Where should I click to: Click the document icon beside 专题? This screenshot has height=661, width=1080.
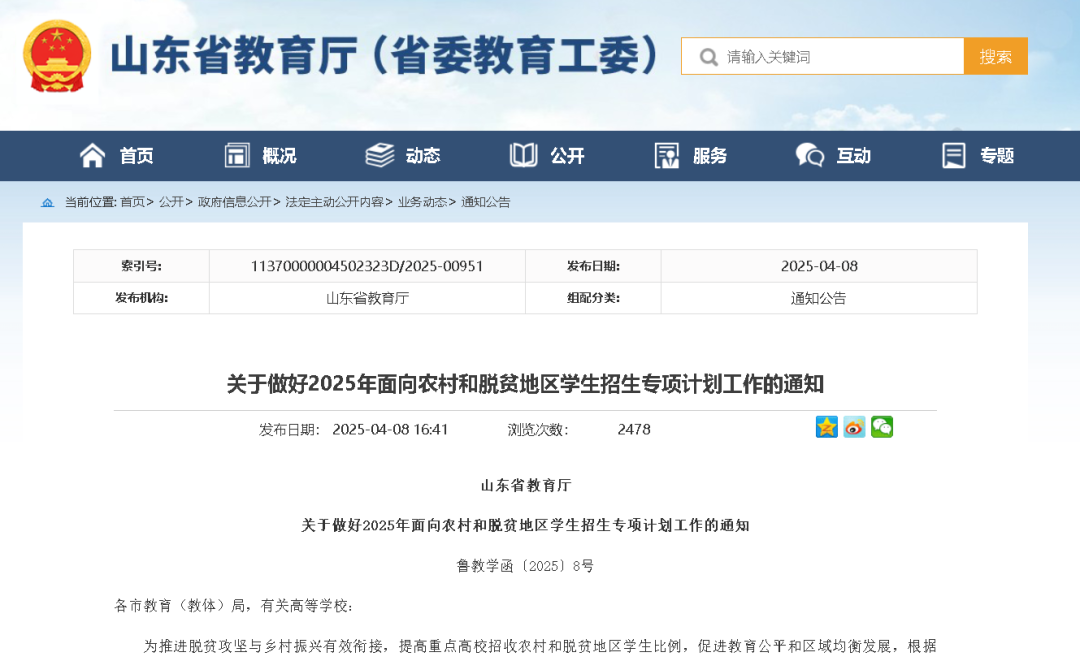pyautogui.click(x=954, y=156)
